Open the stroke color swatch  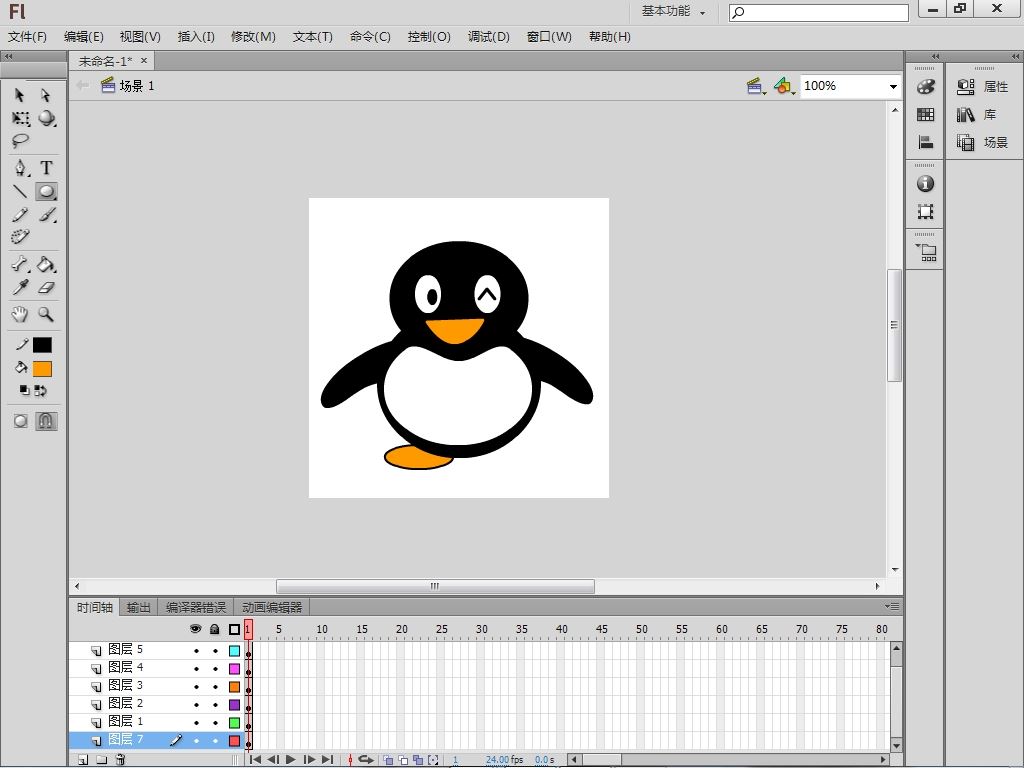[42, 345]
